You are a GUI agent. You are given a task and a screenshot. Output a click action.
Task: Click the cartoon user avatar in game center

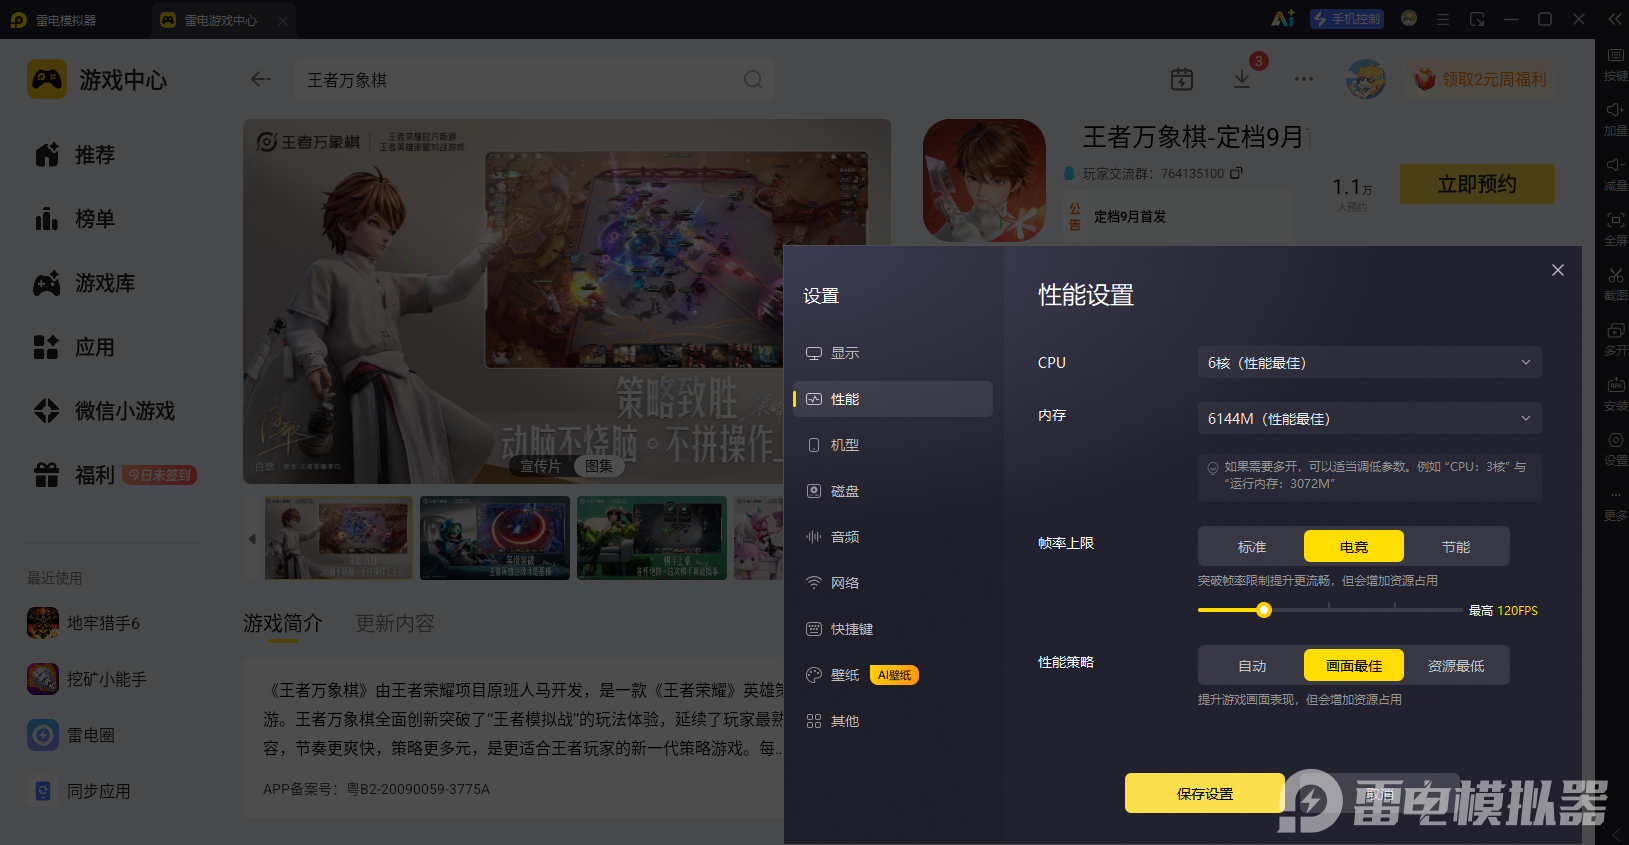click(1365, 79)
